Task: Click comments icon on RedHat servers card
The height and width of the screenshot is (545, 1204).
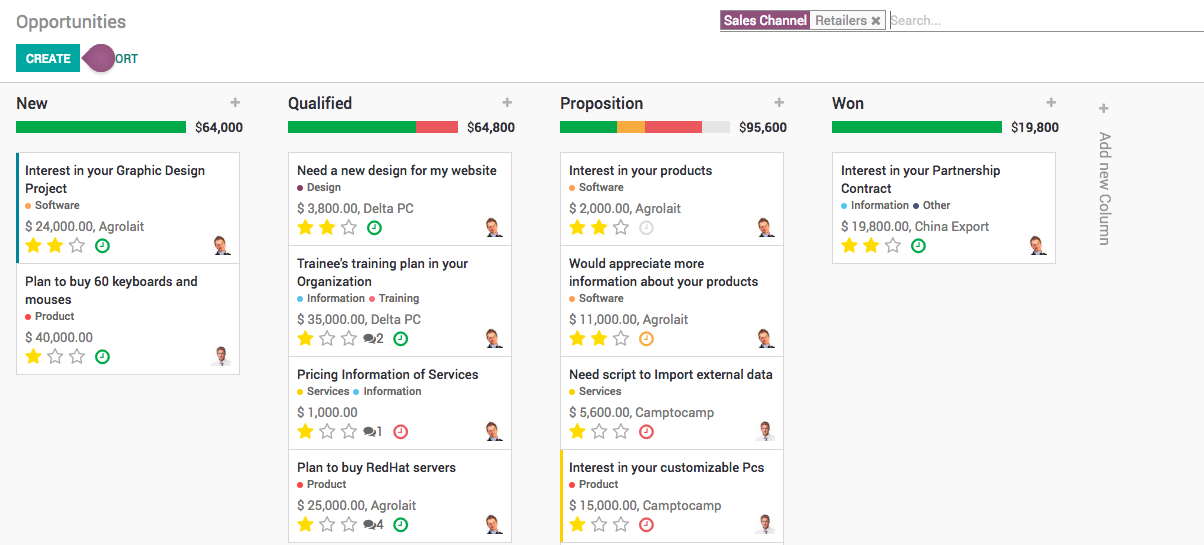Action: pos(372,525)
